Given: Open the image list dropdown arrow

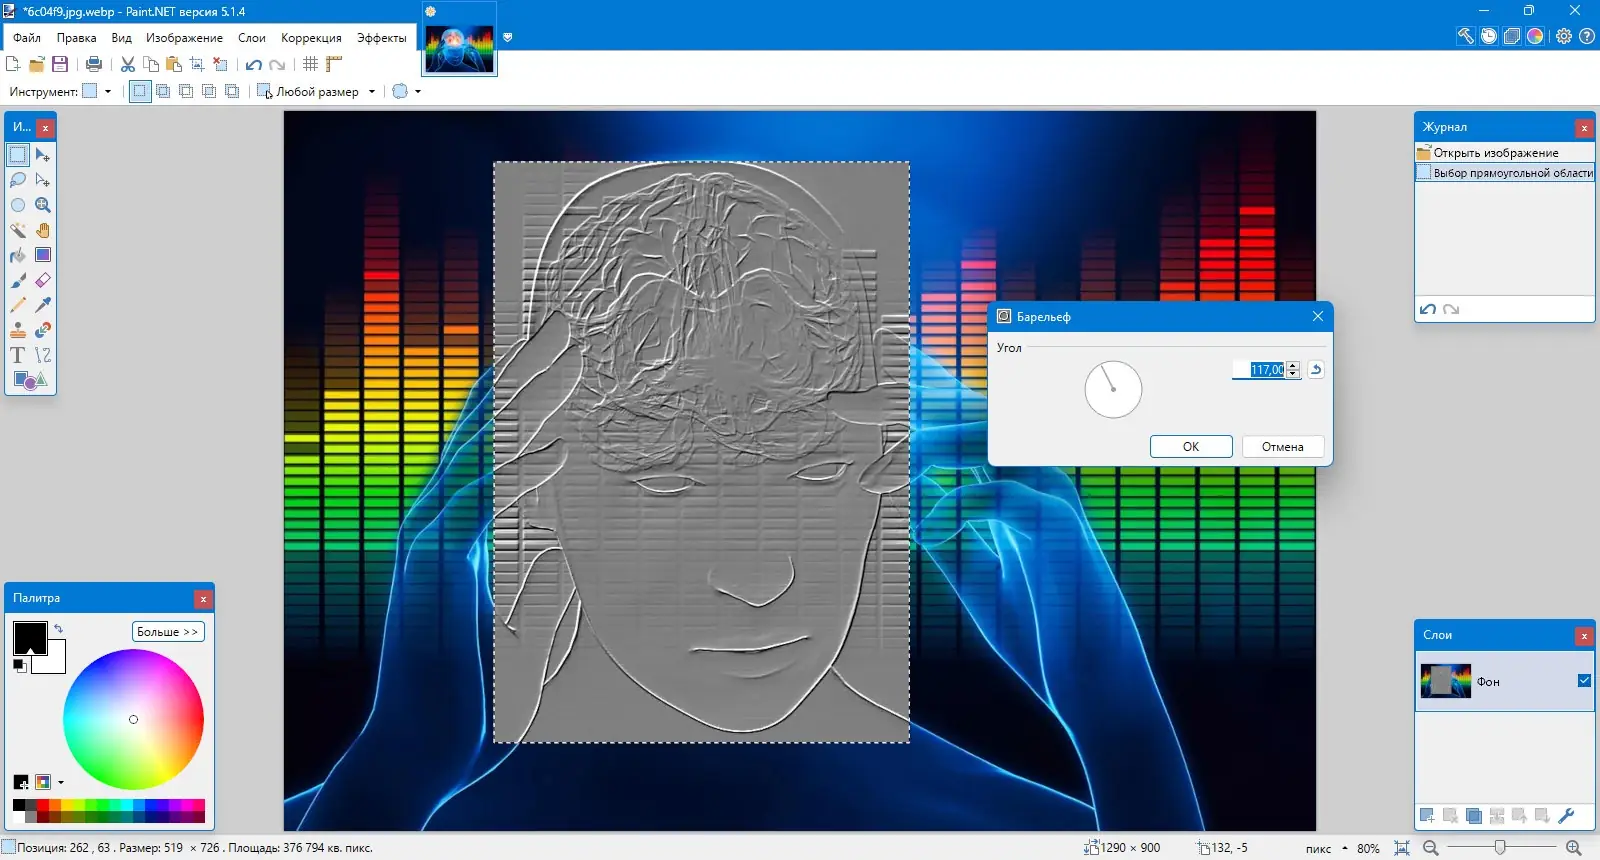Looking at the screenshot, I should point(508,37).
